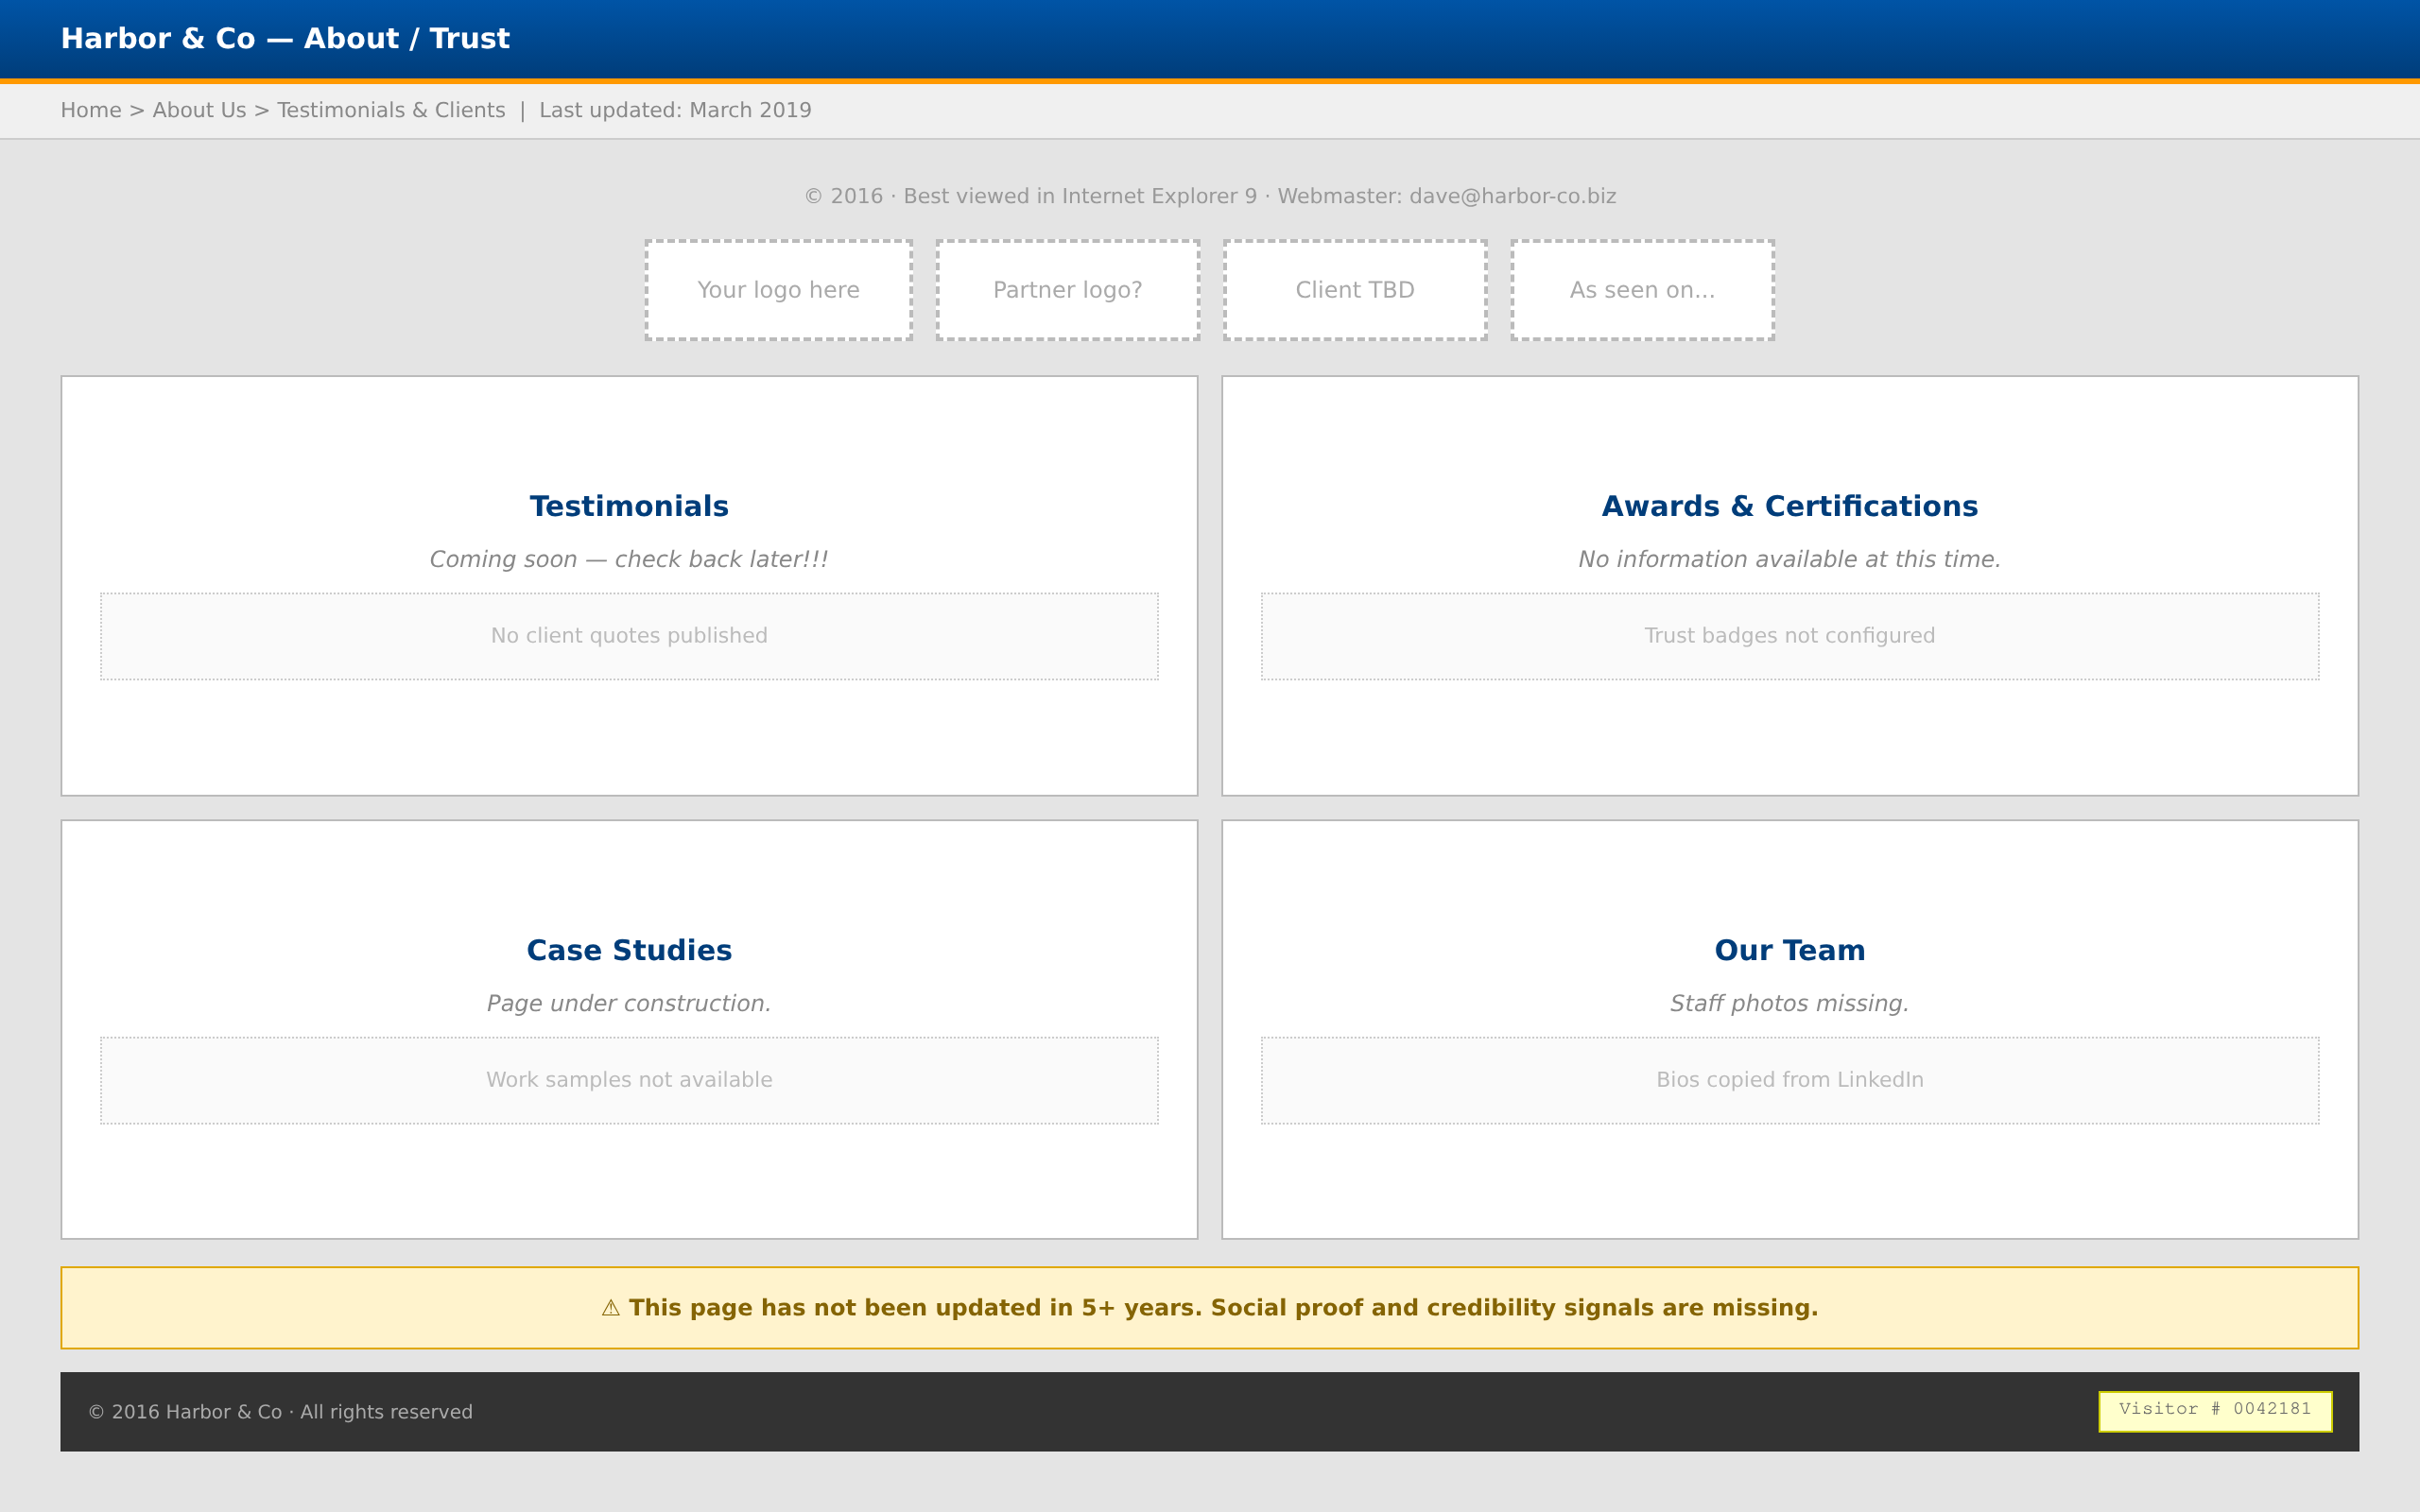
Task: Click the Our Team heading
Action: click(x=1790, y=950)
